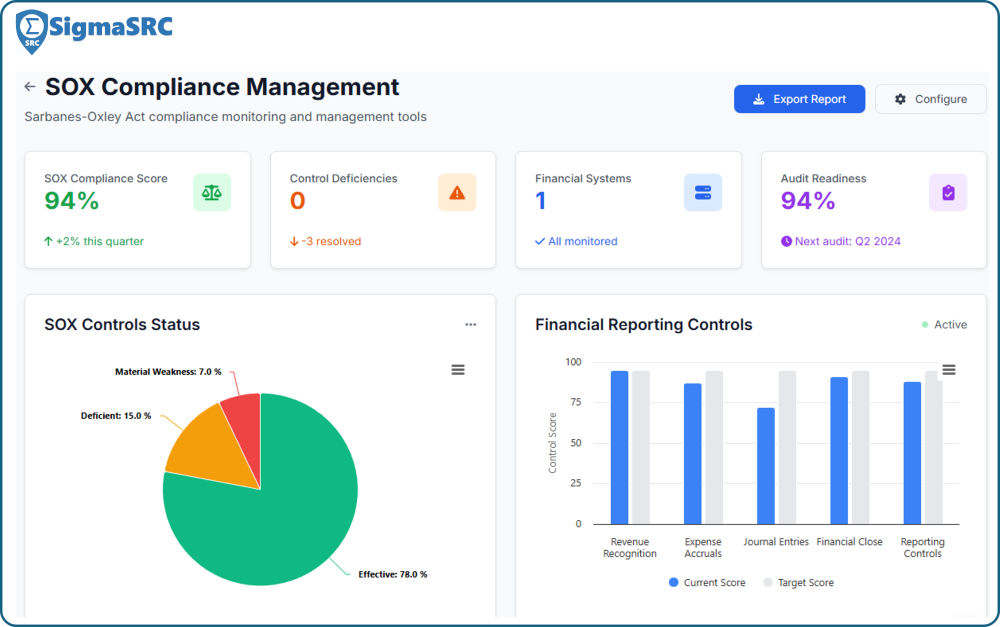Click the 'Material Weakness: 7.0 %' label
This screenshot has height=627, width=1000.
[168, 372]
